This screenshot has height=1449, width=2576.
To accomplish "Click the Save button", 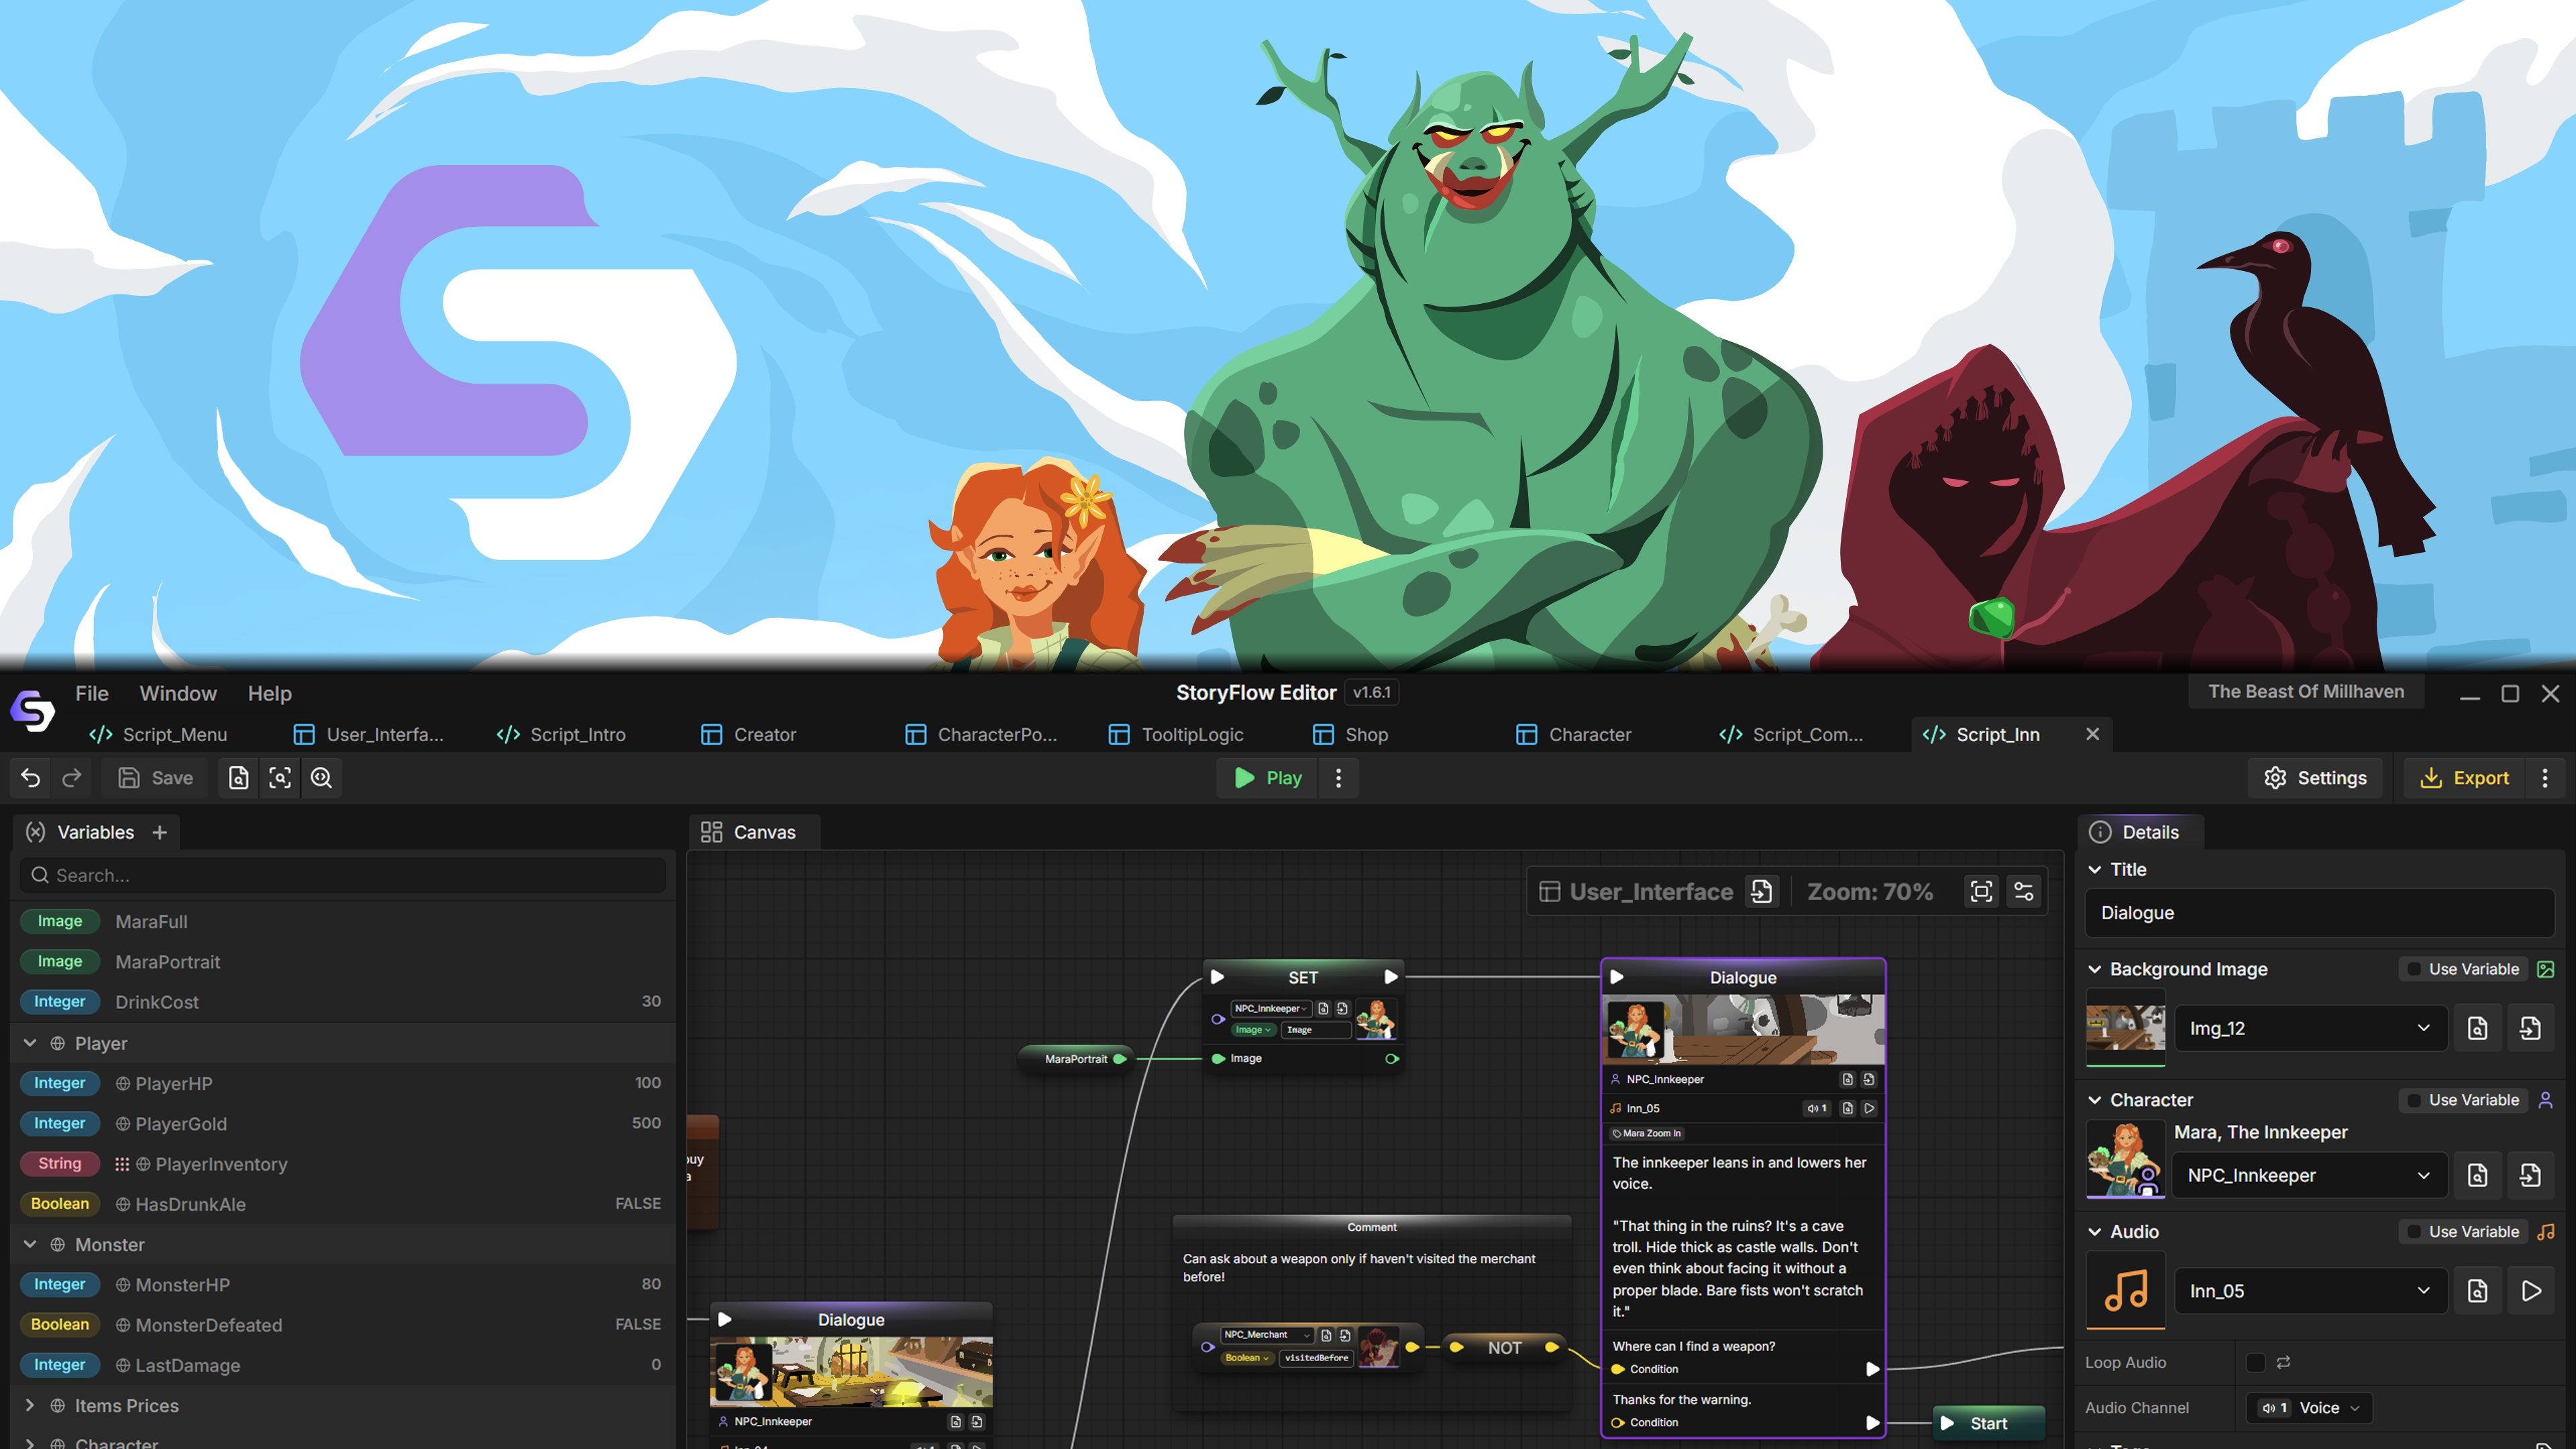I will pos(156,778).
